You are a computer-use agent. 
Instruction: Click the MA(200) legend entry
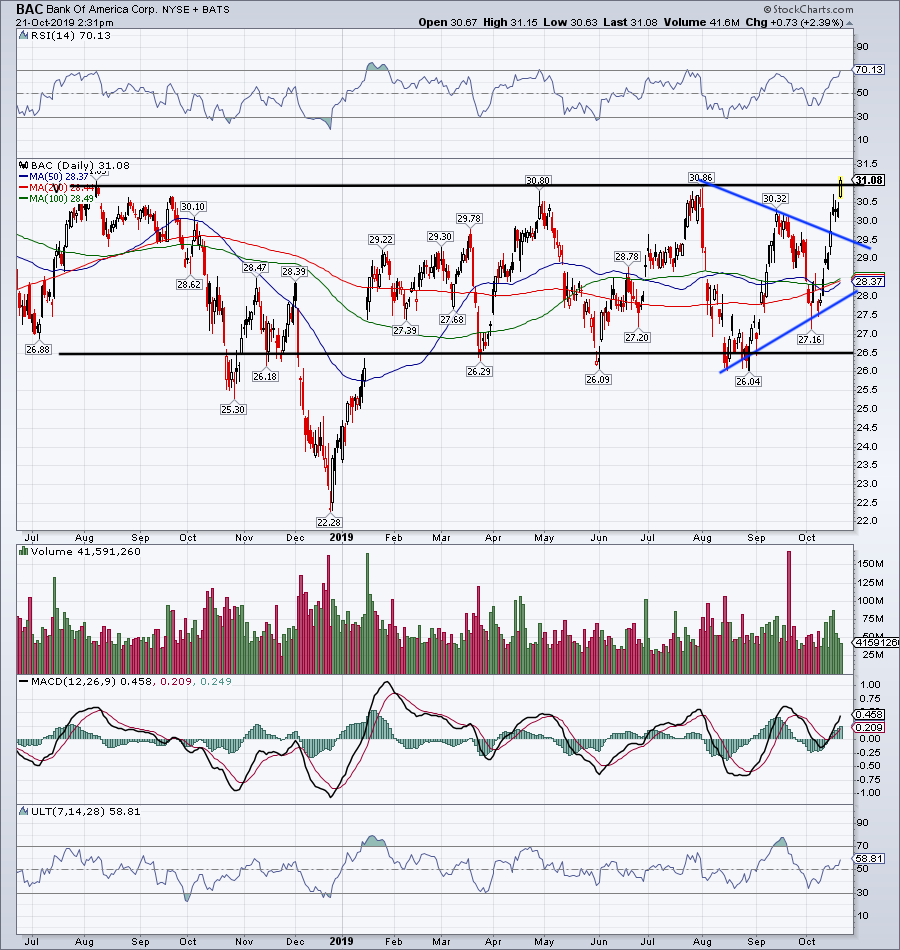57,187
